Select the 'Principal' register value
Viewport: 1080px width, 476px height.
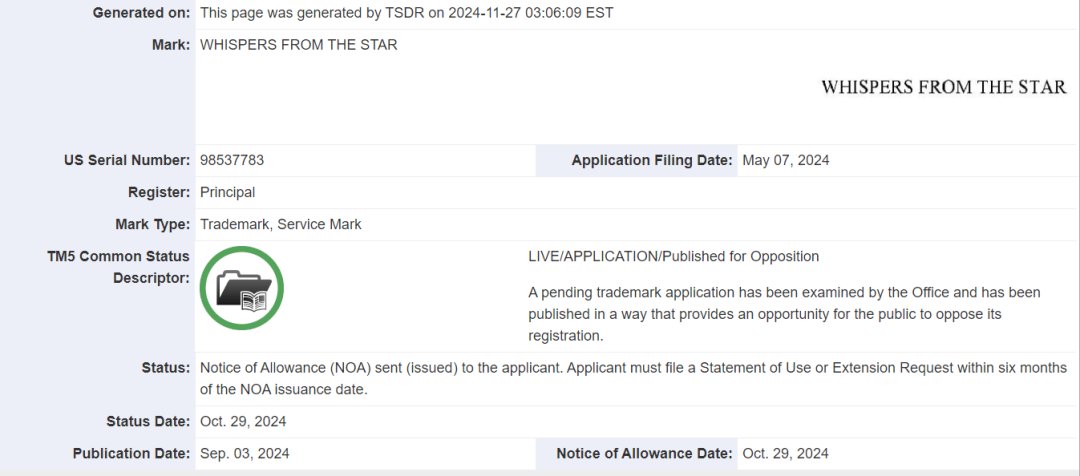(x=227, y=192)
